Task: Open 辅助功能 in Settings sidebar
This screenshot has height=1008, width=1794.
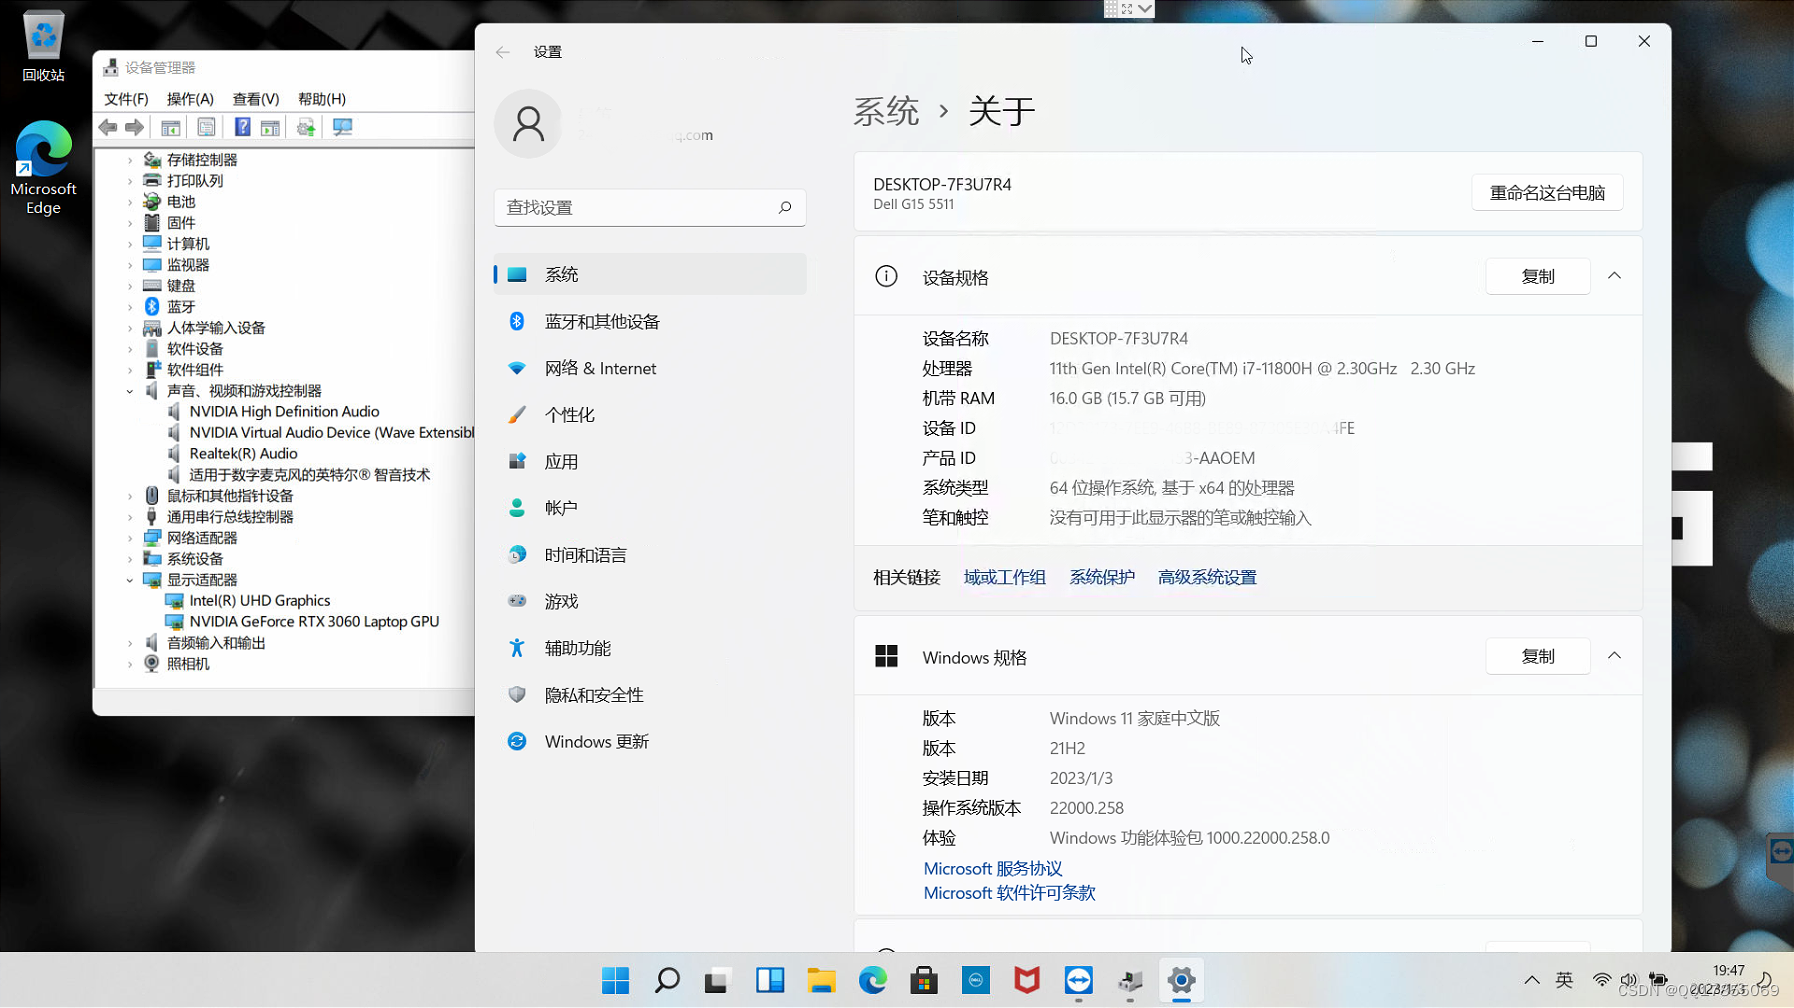Action: [650, 648]
